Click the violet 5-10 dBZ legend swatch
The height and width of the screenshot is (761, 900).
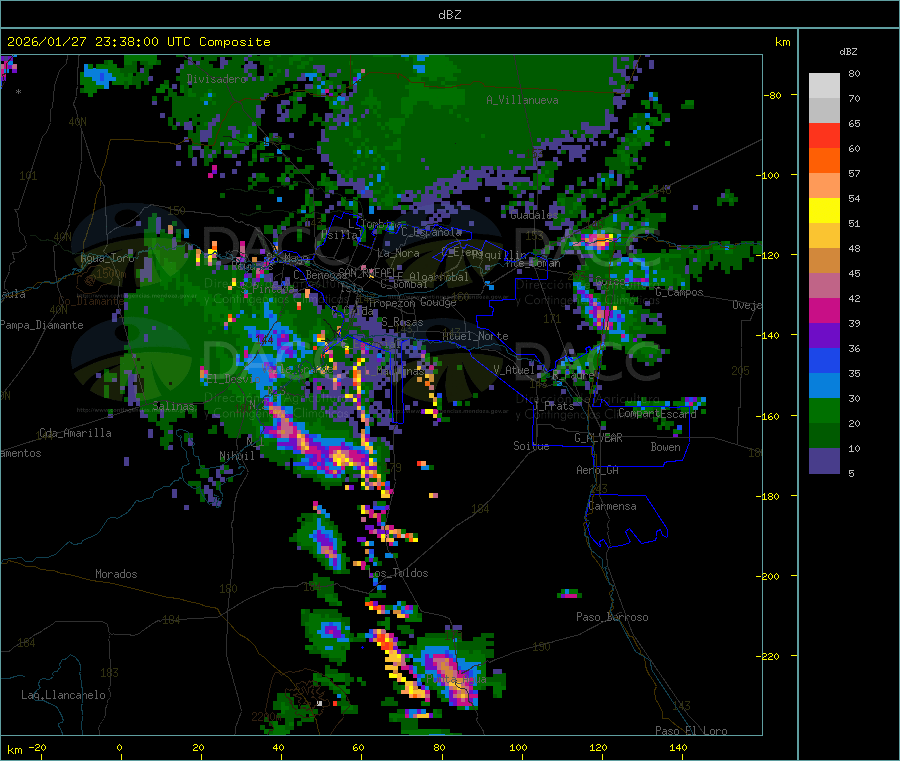pyautogui.click(x=824, y=461)
